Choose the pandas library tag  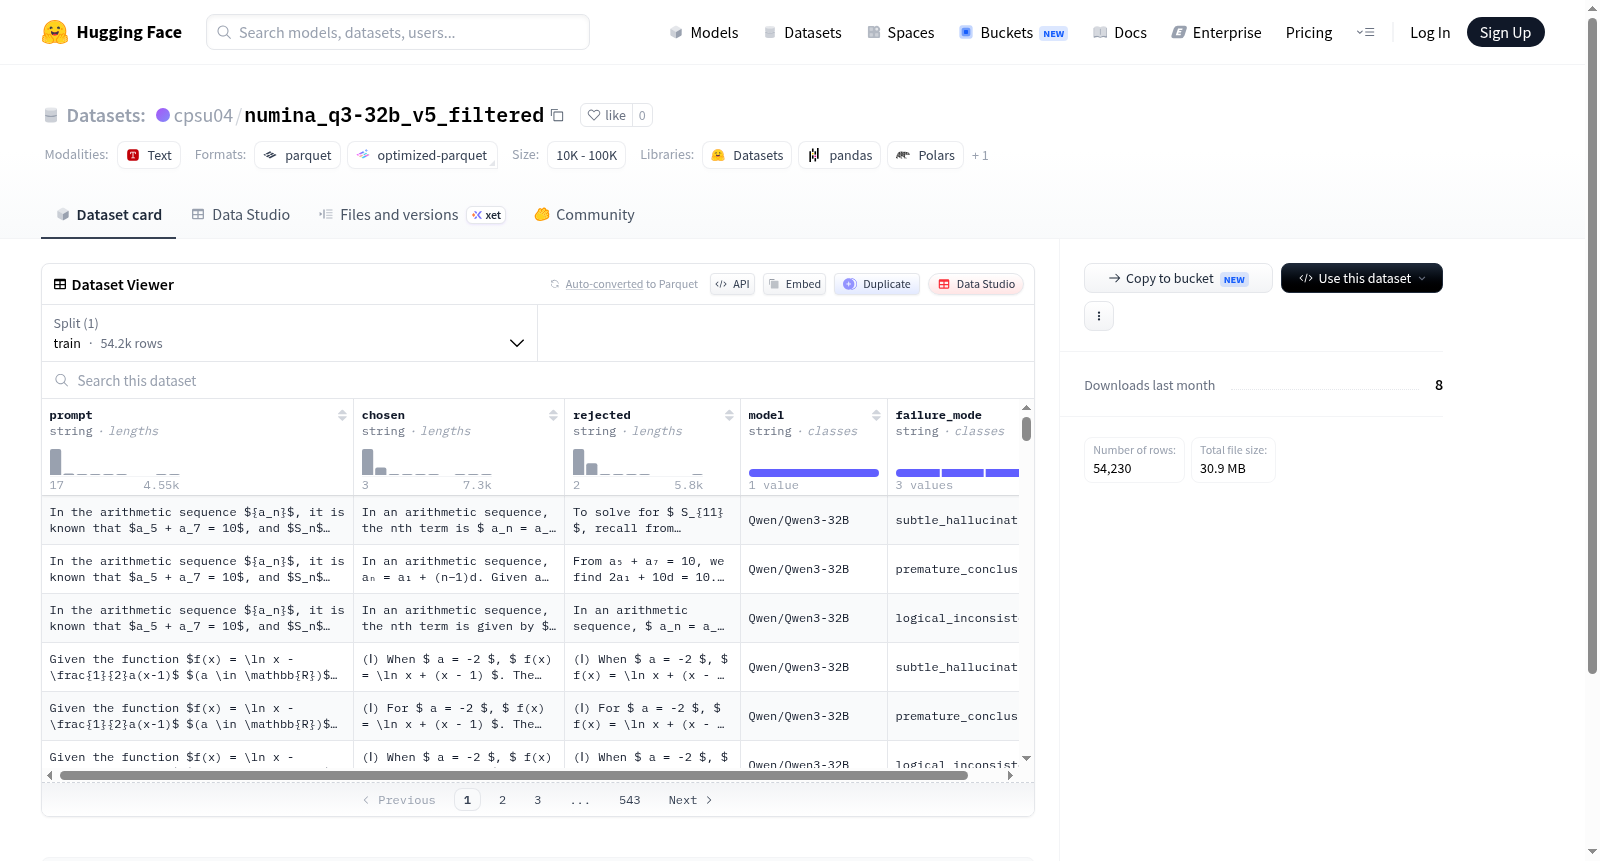click(840, 155)
